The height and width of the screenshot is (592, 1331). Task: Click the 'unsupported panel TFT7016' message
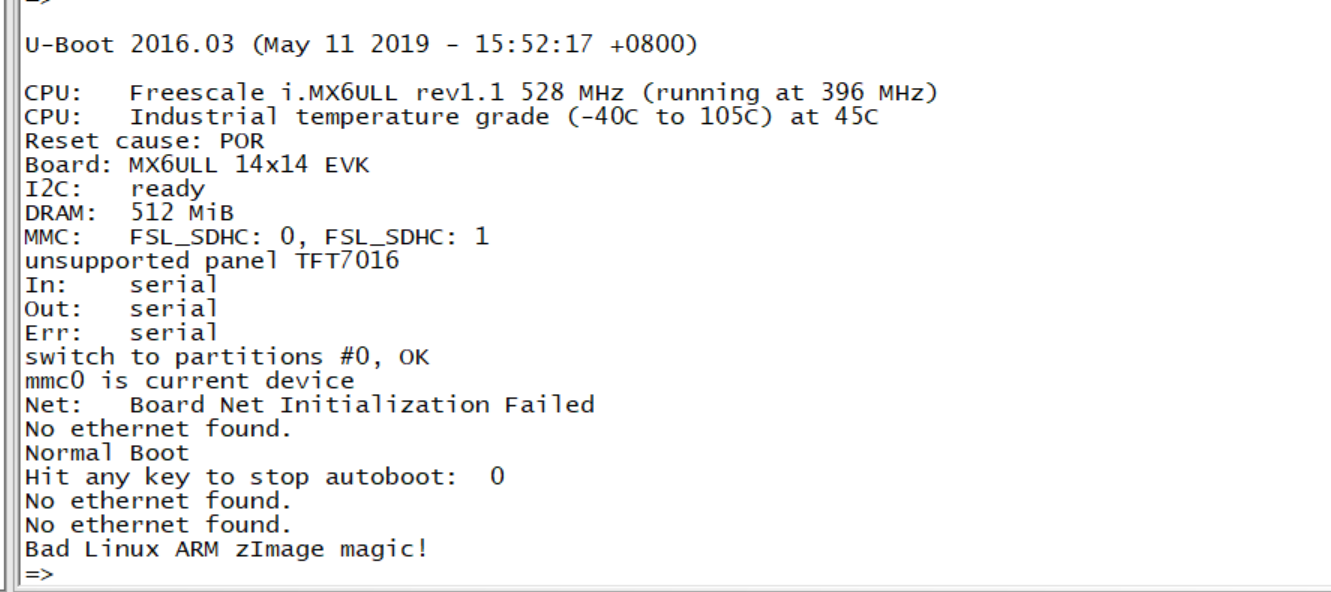(x=212, y=261)
